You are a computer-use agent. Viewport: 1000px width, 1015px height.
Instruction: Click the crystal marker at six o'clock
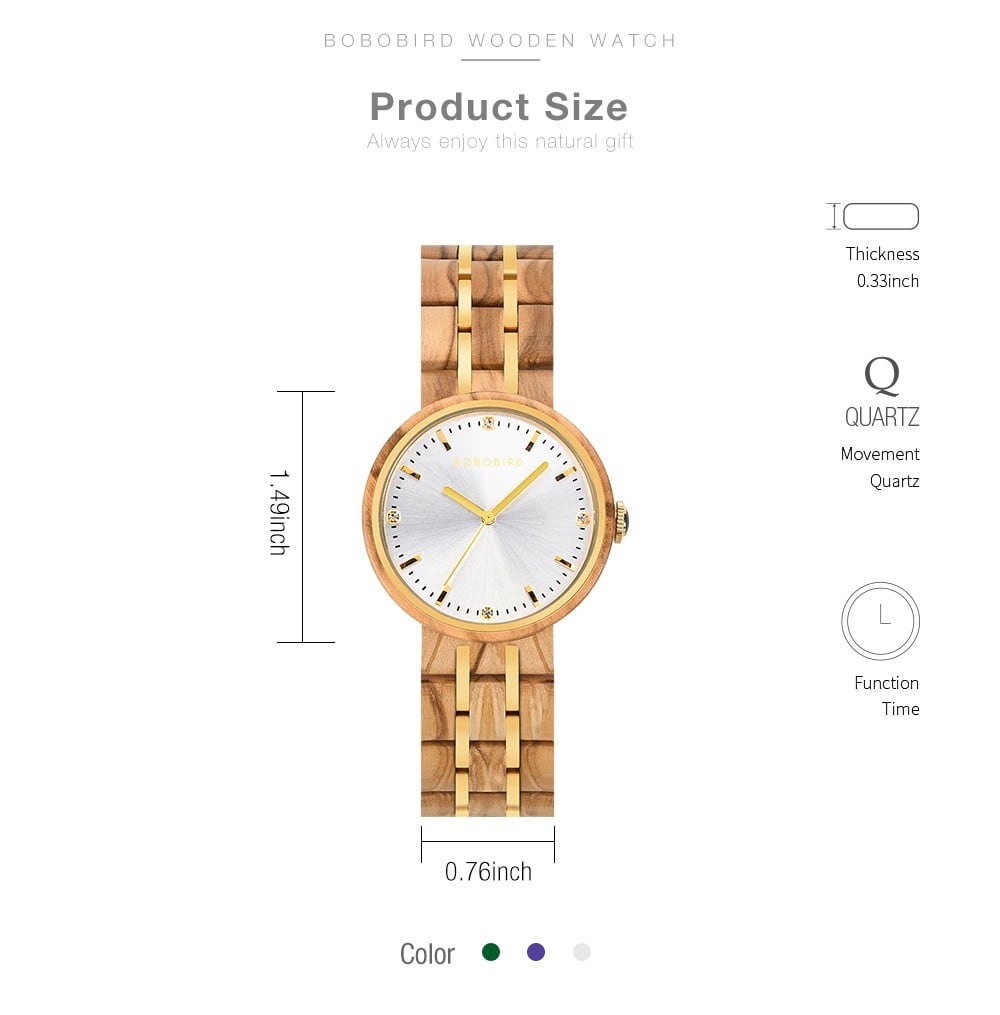(x=487, y=612)
